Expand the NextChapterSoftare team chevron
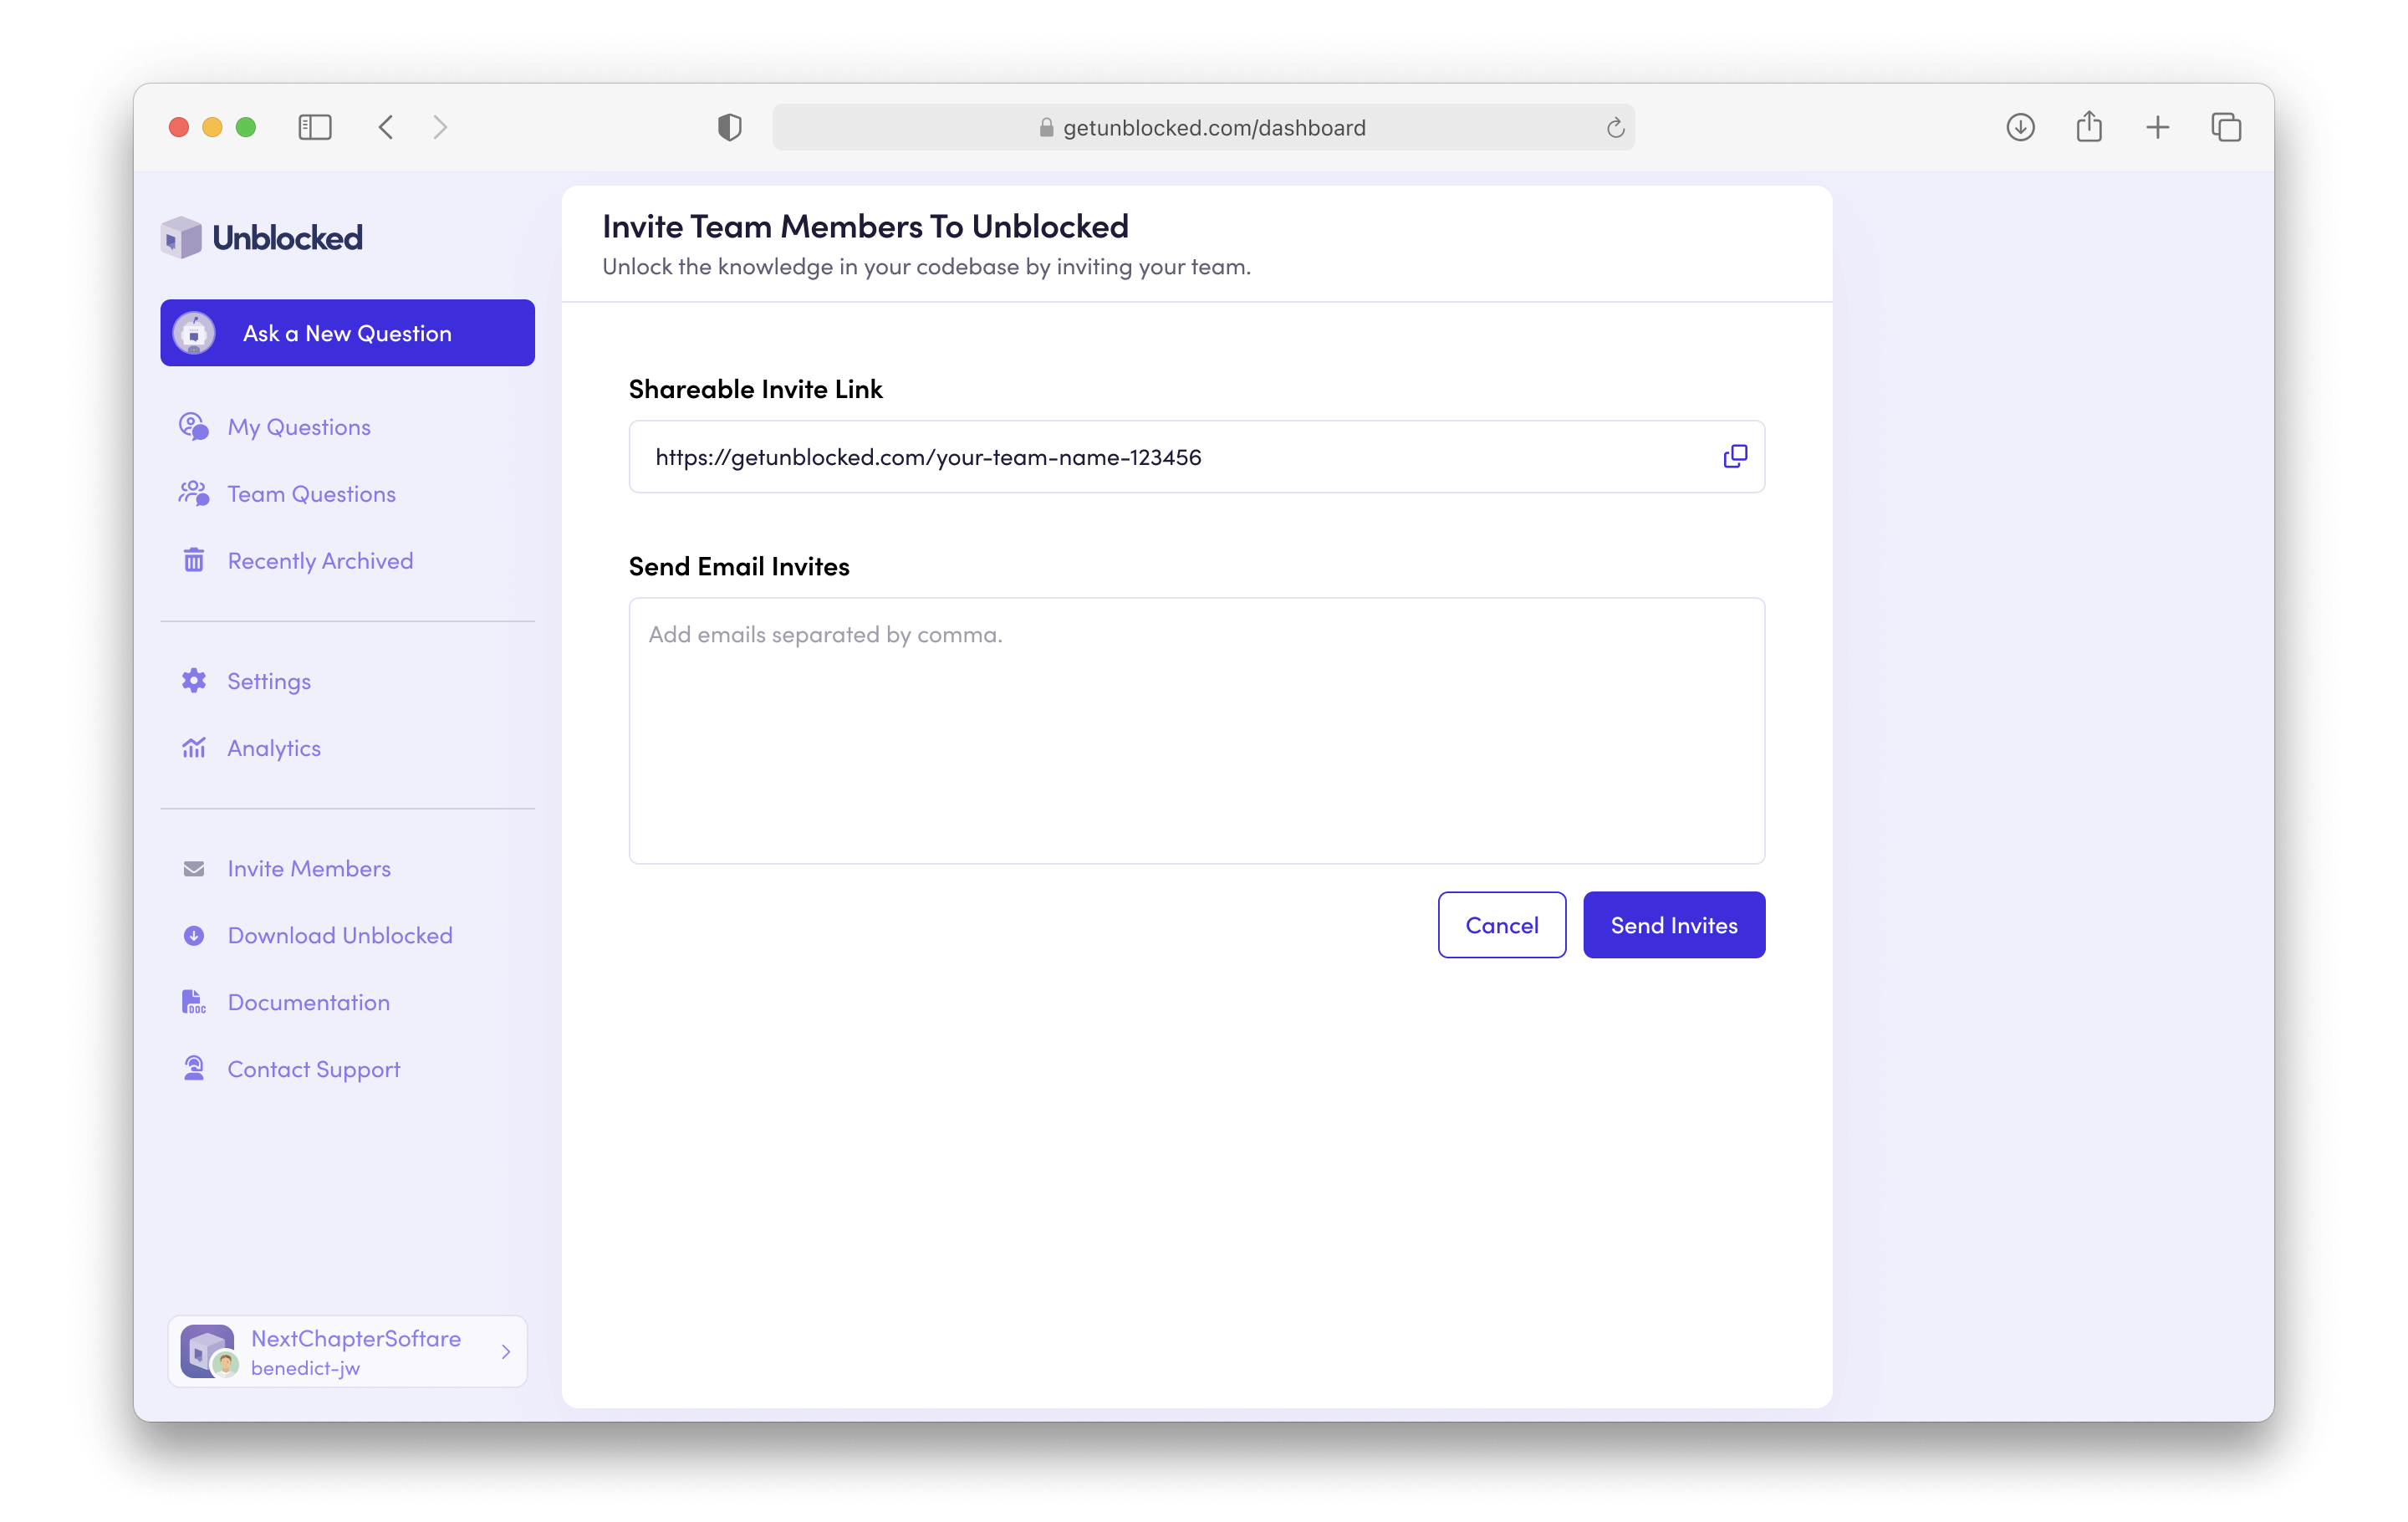Image resolution: width=2408 pixels, height=1522 pixels. [x=506, y=1352]
